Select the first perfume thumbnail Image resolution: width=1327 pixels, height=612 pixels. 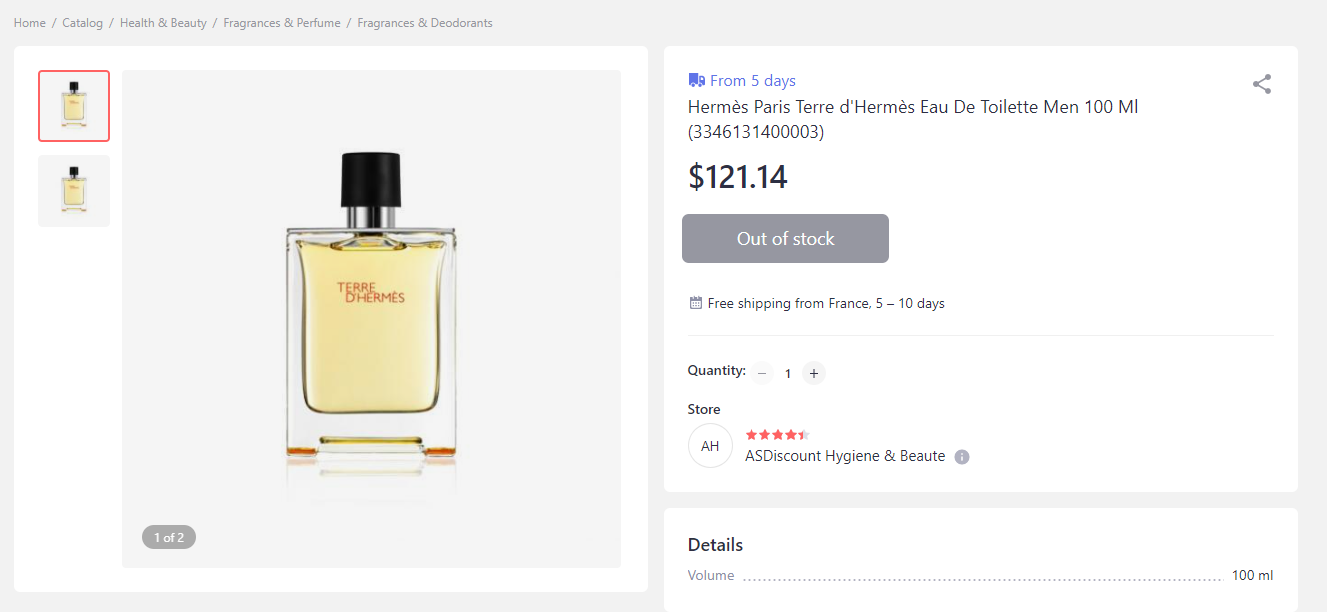point(74,106)
